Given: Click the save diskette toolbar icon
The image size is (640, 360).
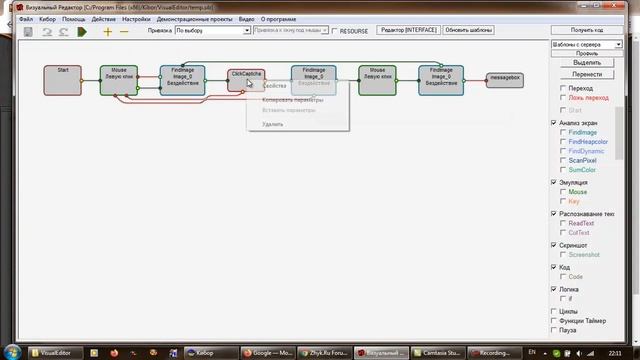Looking at the screenshot, I should pos(28,31).
